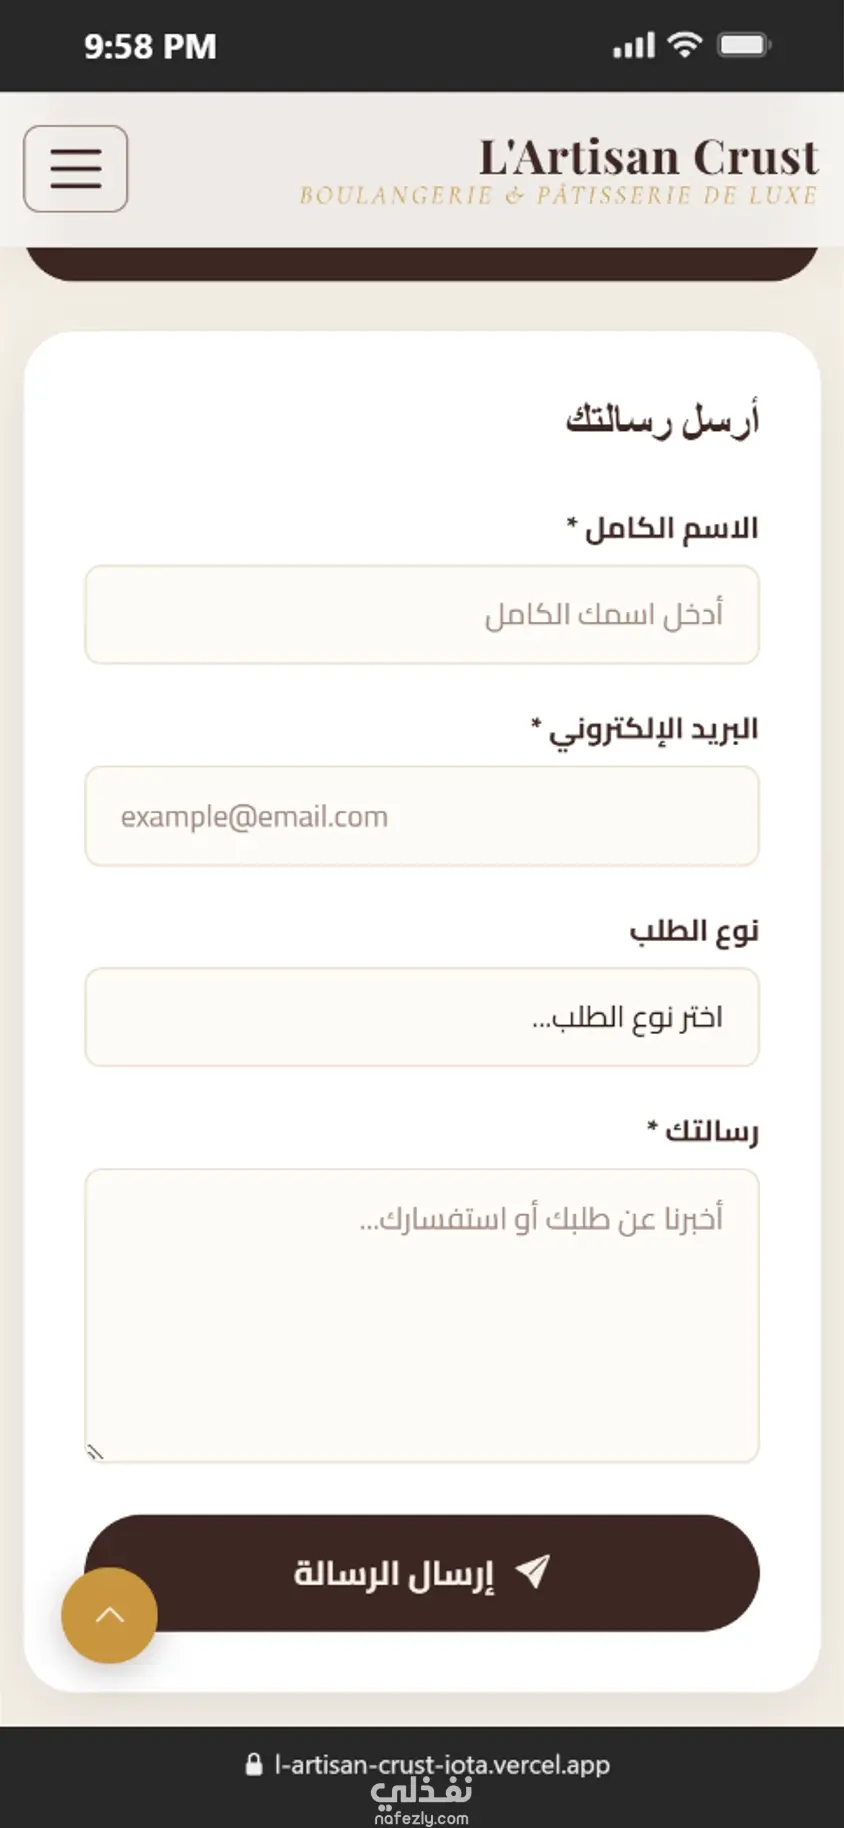Tap the golden scroll-to-top arrow button

(109, 1615)
